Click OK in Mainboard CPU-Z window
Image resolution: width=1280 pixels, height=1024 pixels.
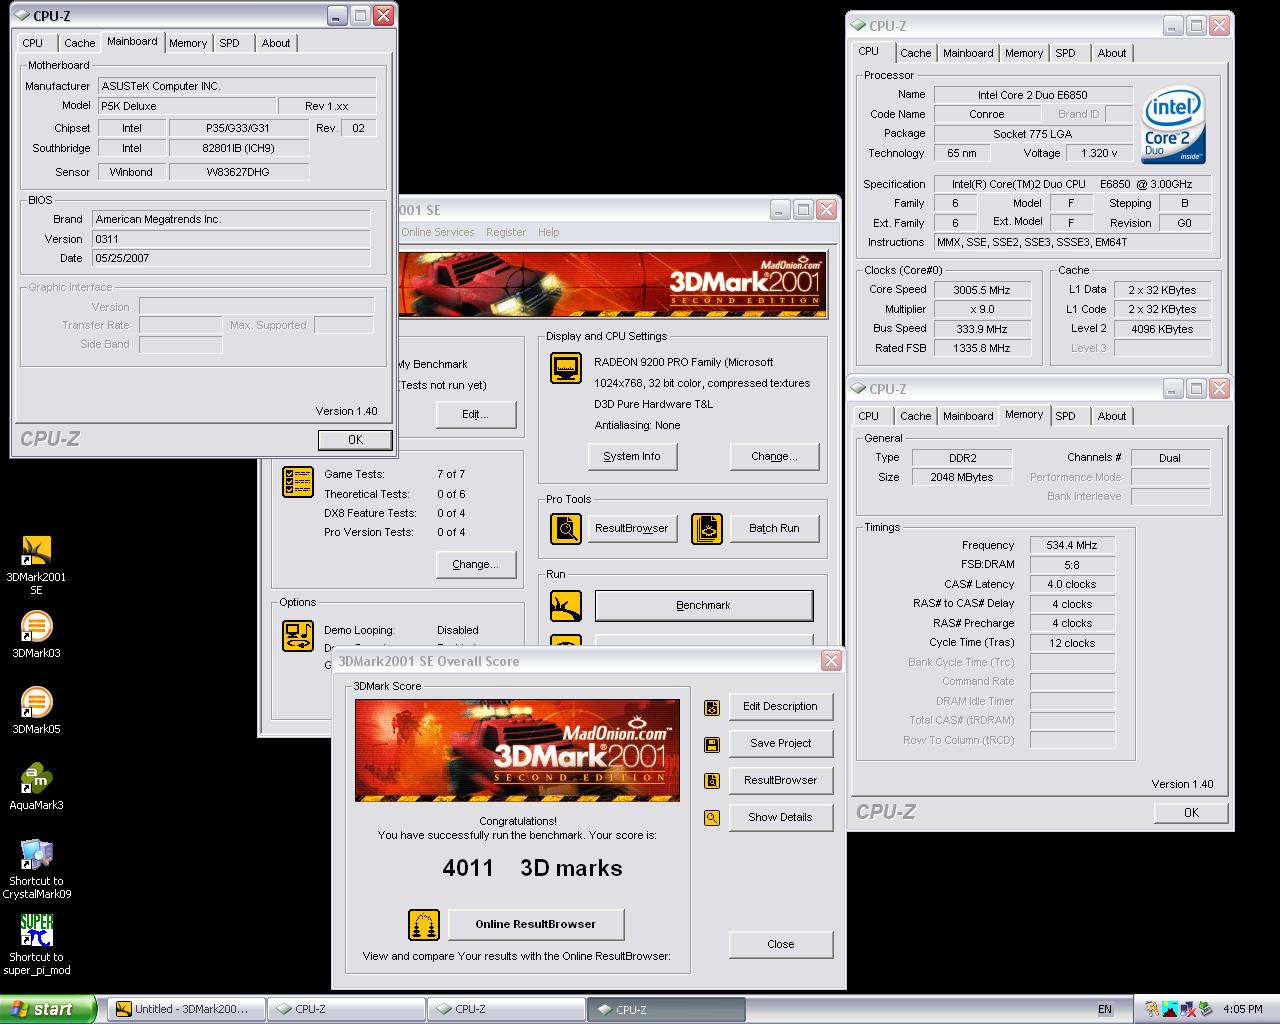[x=355, y=440]
